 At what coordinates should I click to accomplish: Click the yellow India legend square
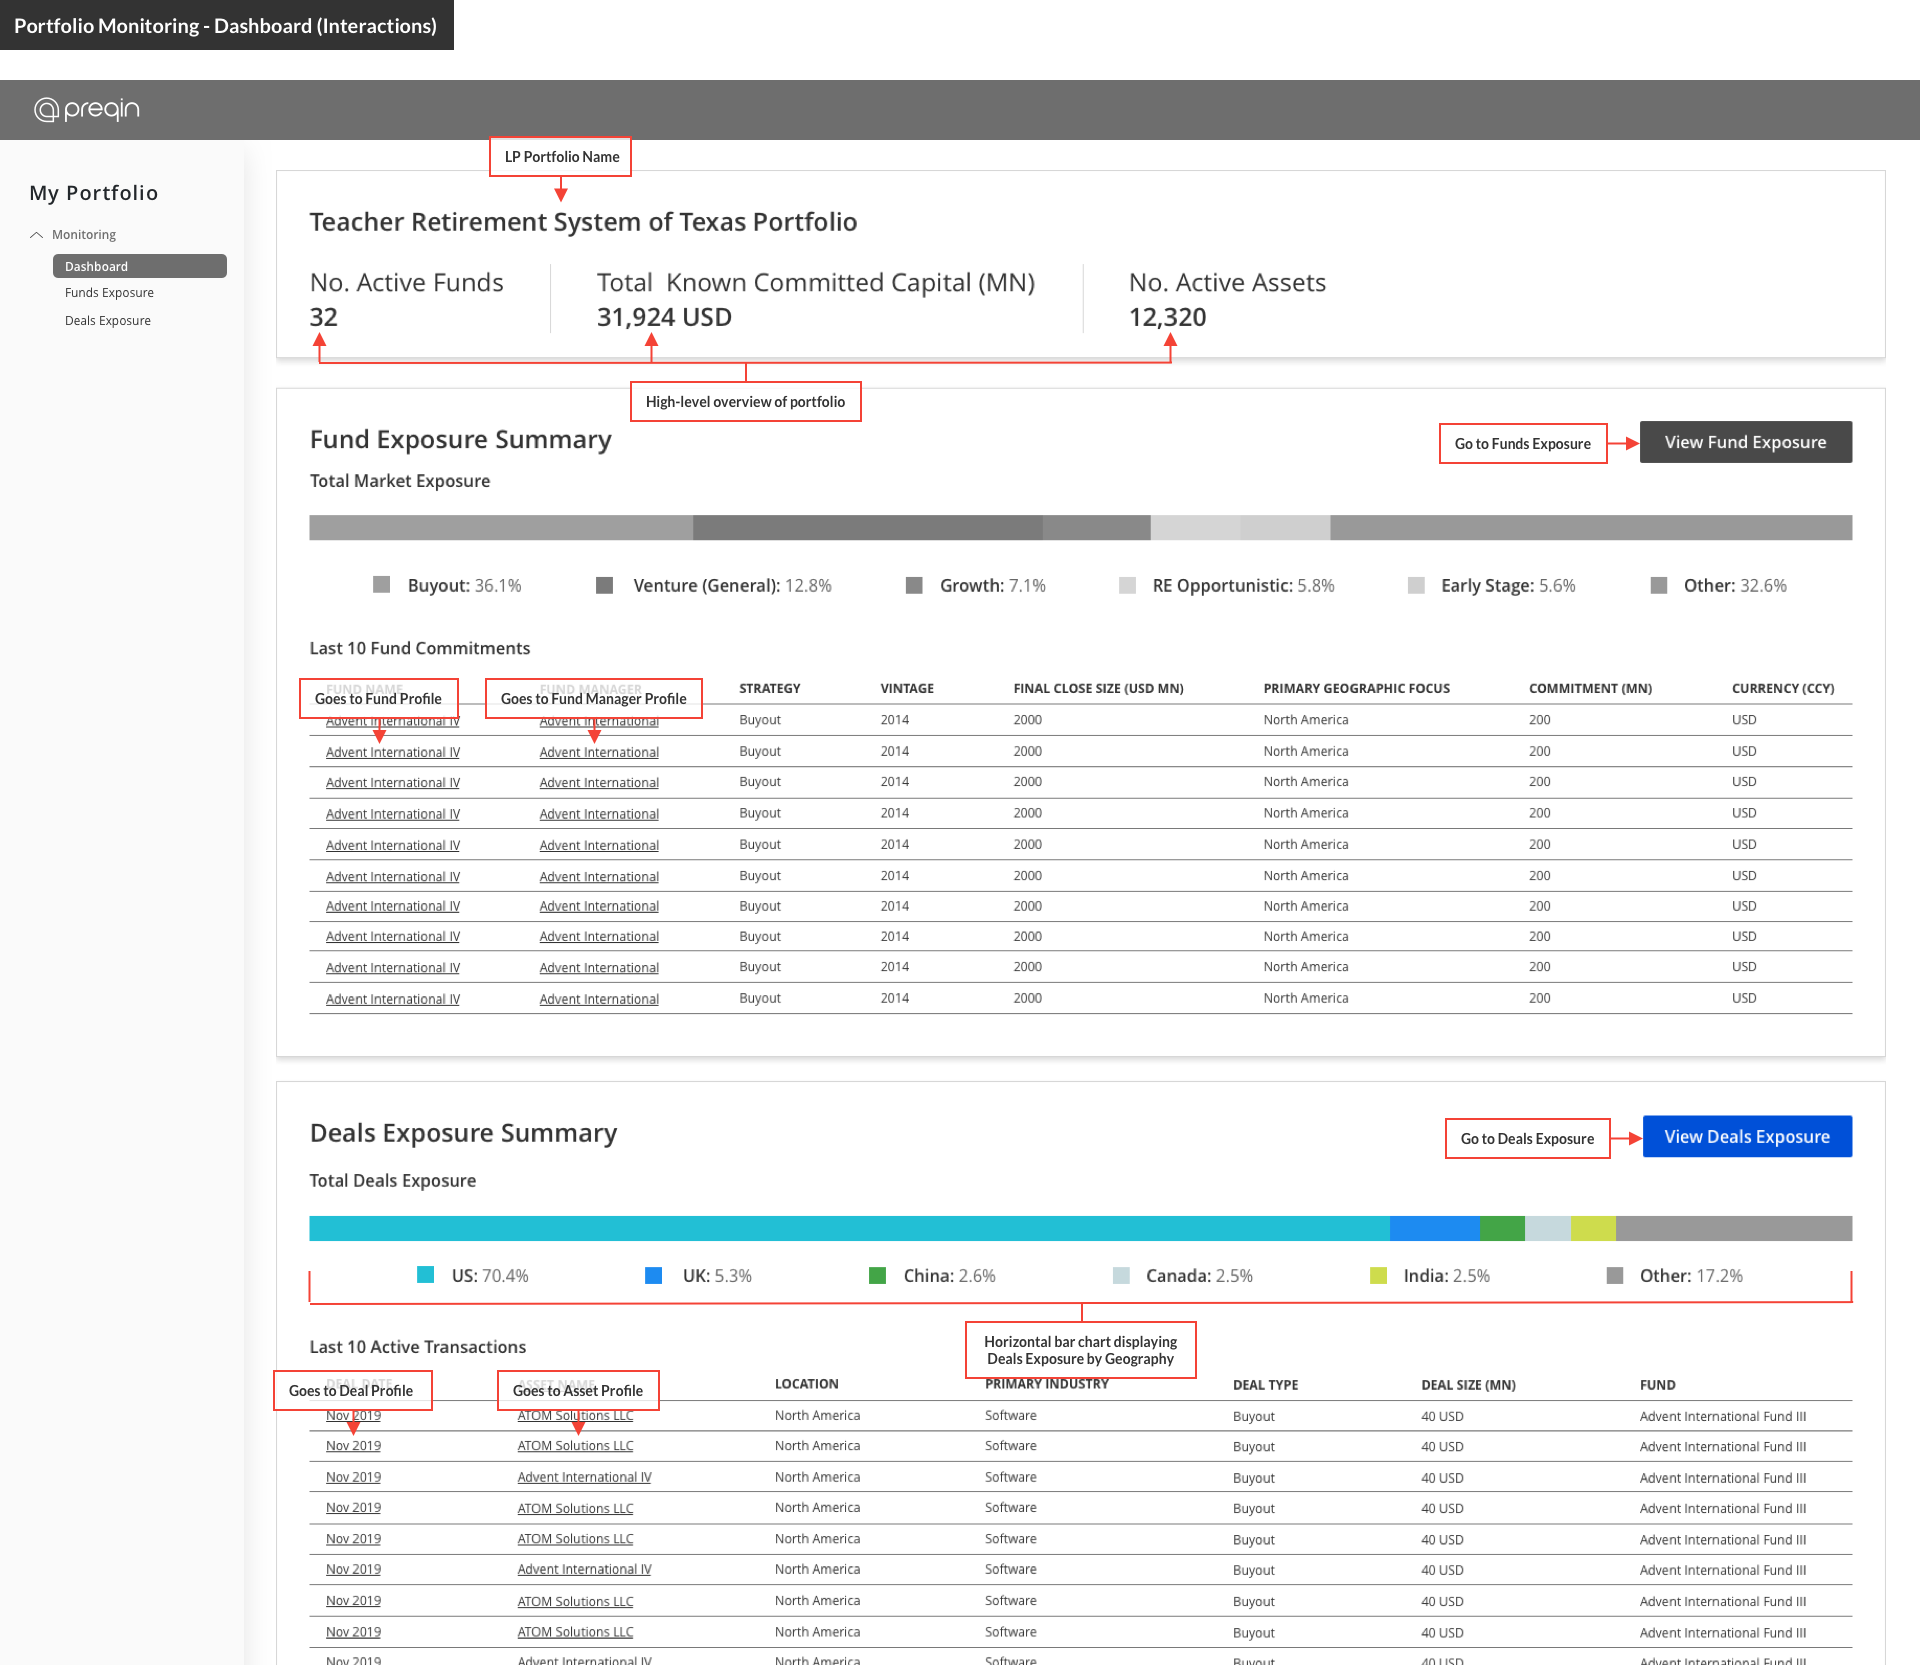[x=1378, y=1275]
